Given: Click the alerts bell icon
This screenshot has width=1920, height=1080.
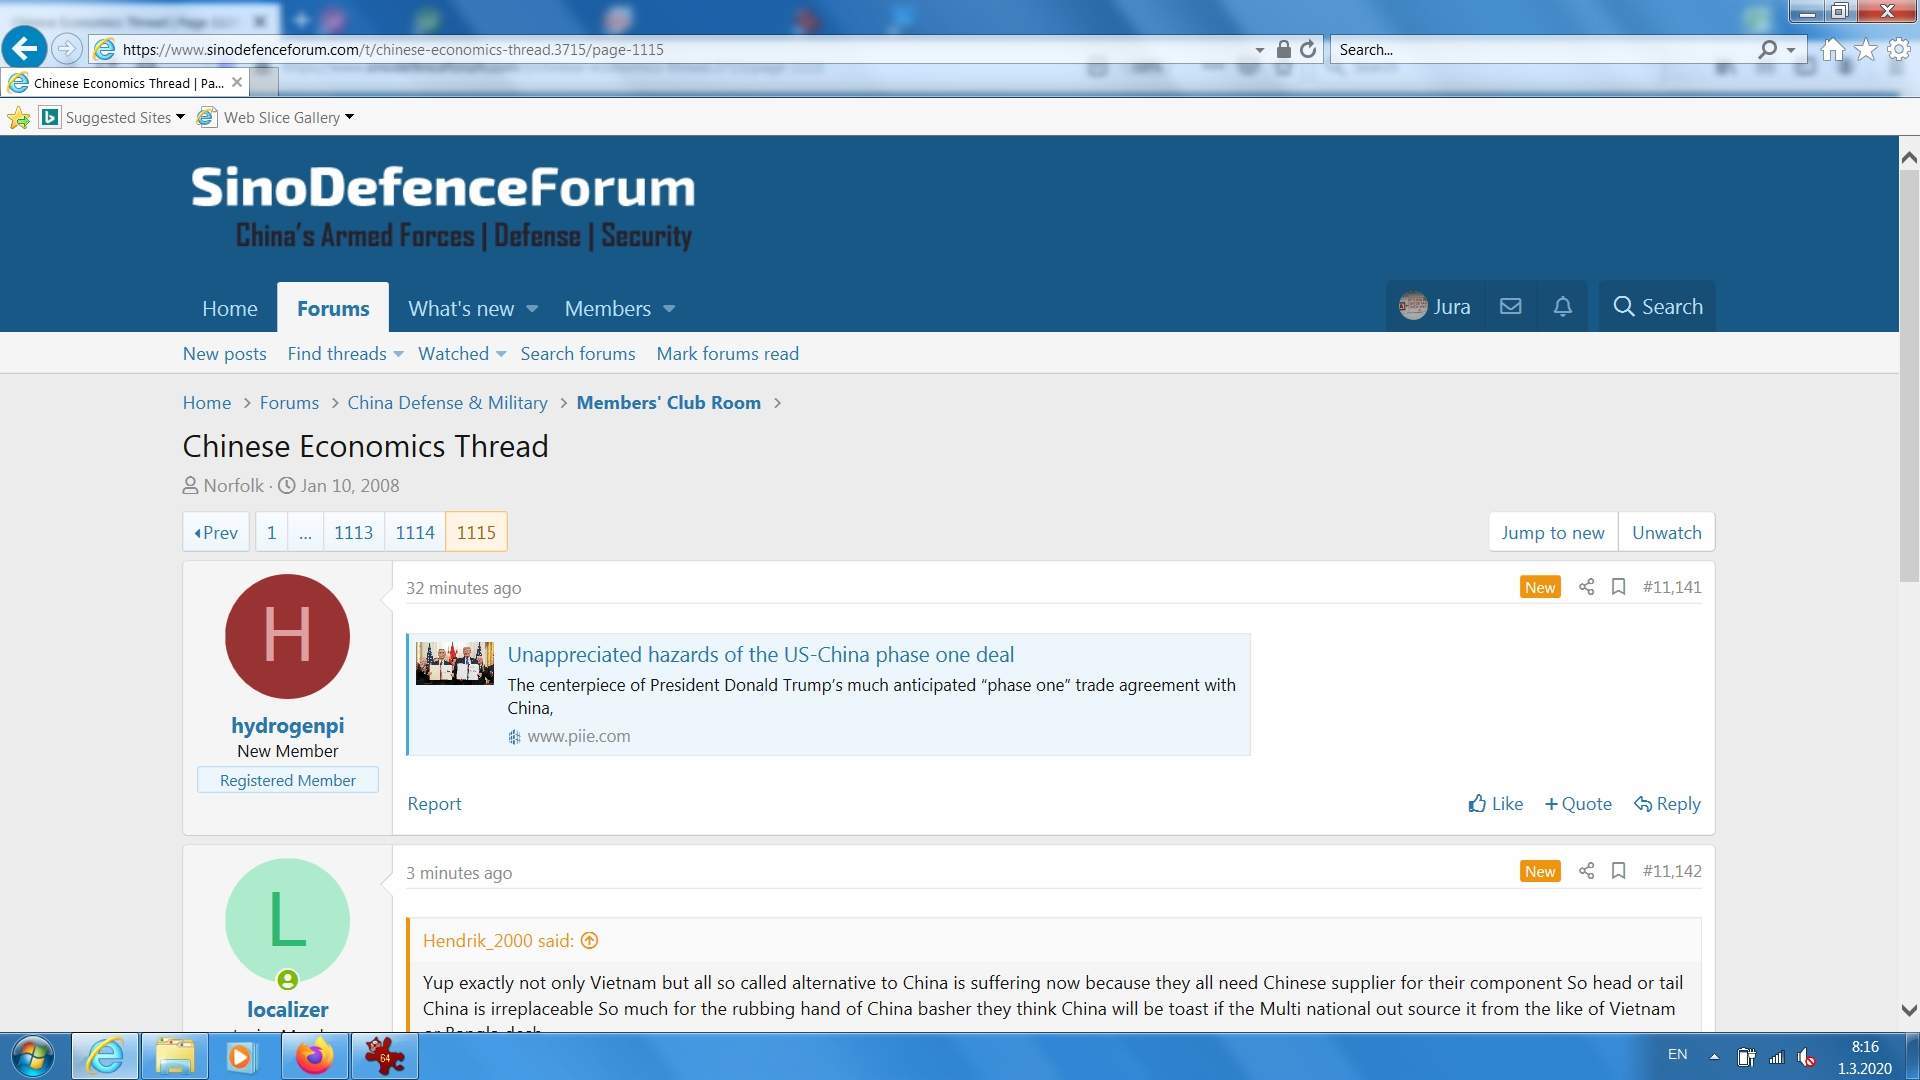Looking at the screenshot, I should [x=1562, y=307].
